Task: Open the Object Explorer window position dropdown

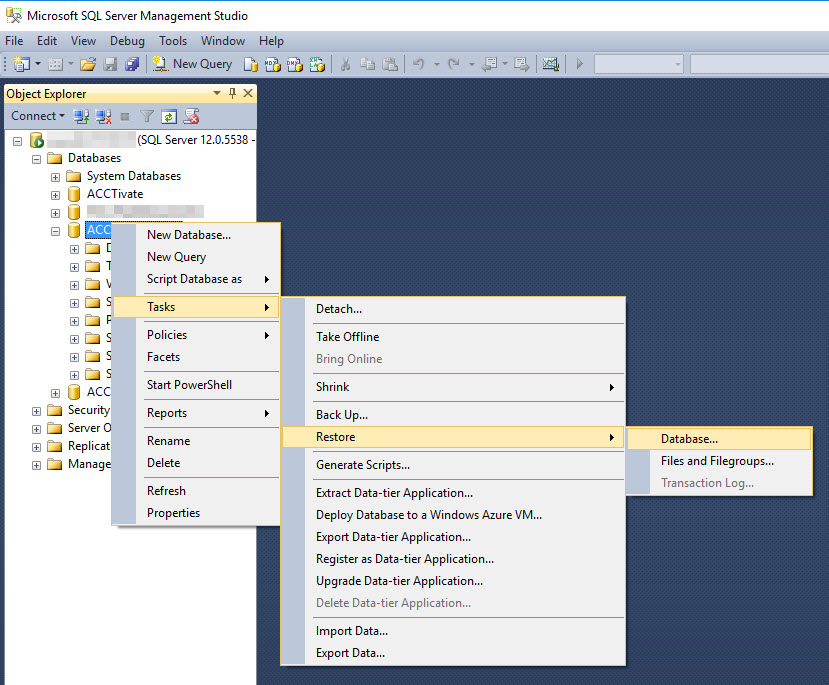Action: pyautogui.click(x=217, y=94)
